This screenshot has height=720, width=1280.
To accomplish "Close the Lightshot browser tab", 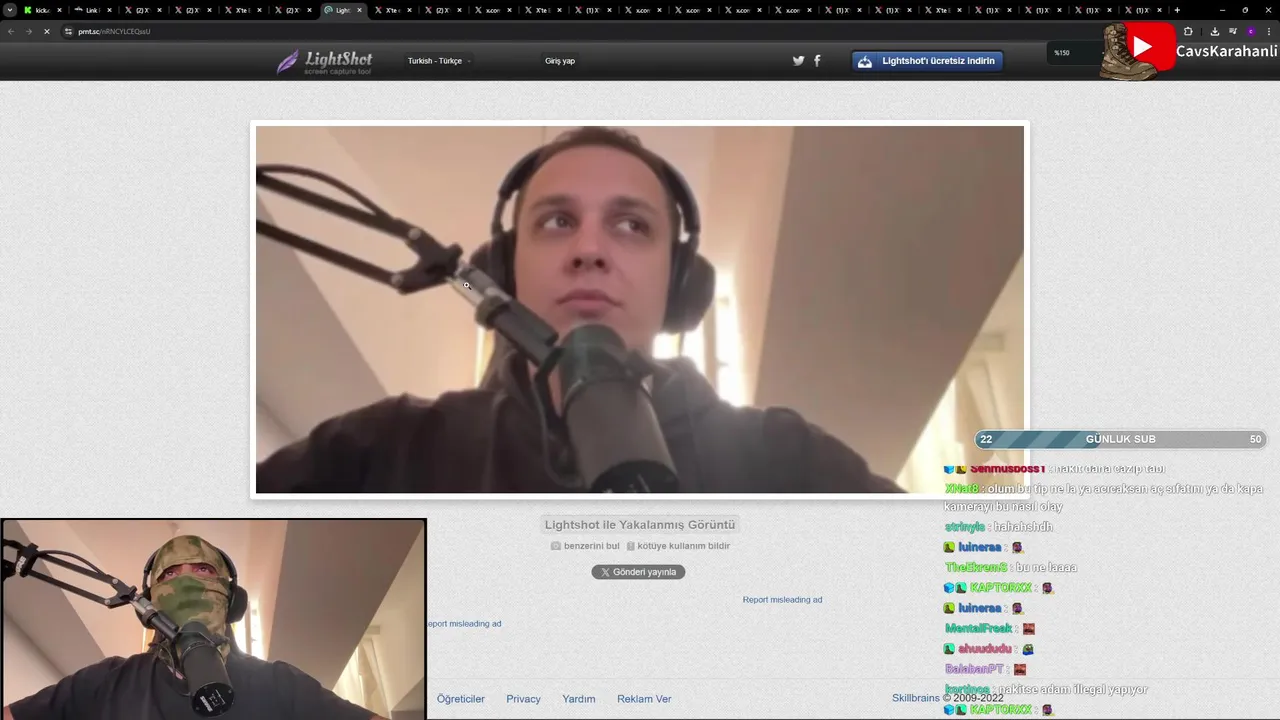I will pyautogui.click(x=360, y=10).
